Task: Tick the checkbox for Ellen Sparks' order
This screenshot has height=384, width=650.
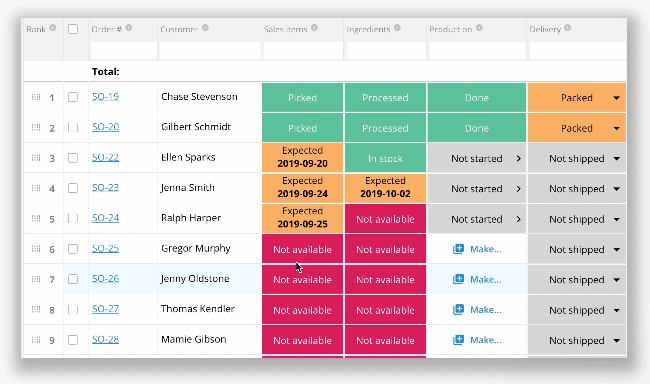Action: point(73,158)
